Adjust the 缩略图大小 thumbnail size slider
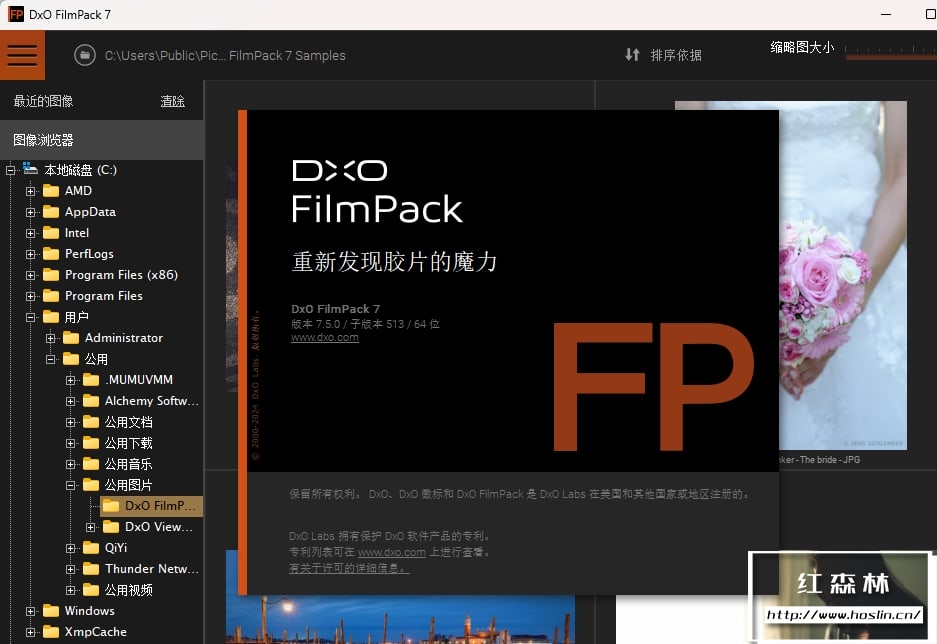The width and height of the screenshot is (937, 644). (x=891, y=54)
